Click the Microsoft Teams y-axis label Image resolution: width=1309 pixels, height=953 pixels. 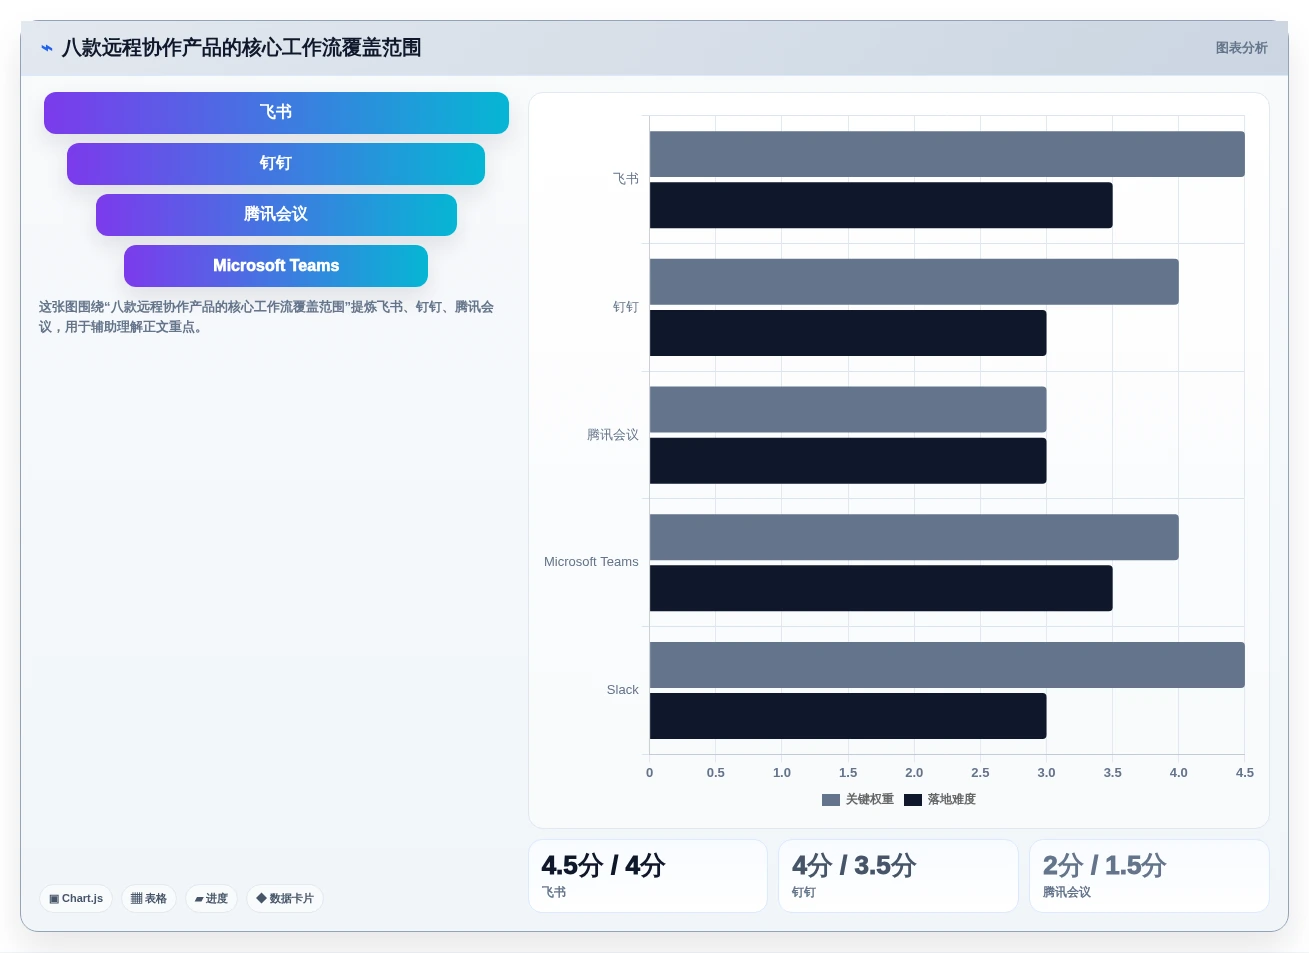pos(591,562)
